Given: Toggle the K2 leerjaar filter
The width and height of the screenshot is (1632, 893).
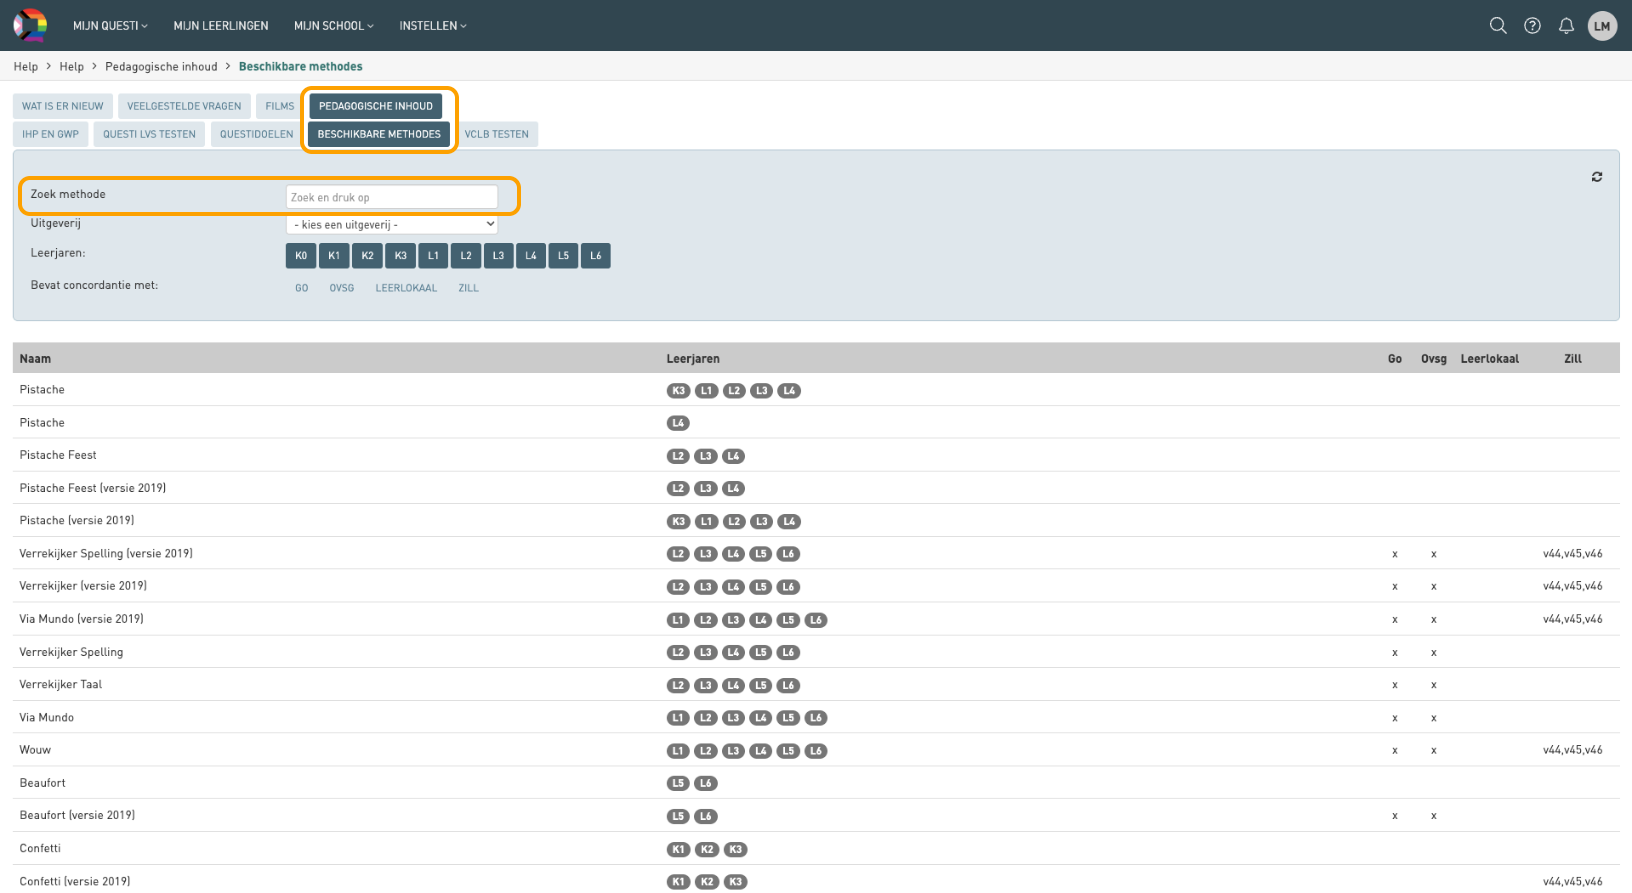Looking at the screenshot, I should click(x=367, y=256).
